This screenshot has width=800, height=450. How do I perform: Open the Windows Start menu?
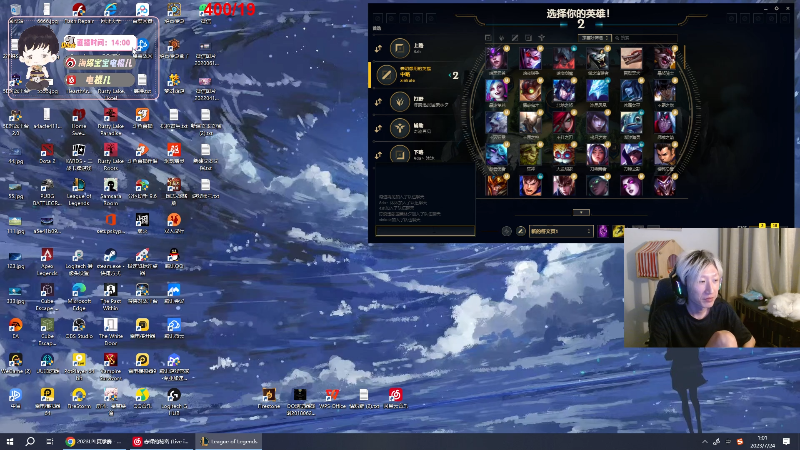10,441
